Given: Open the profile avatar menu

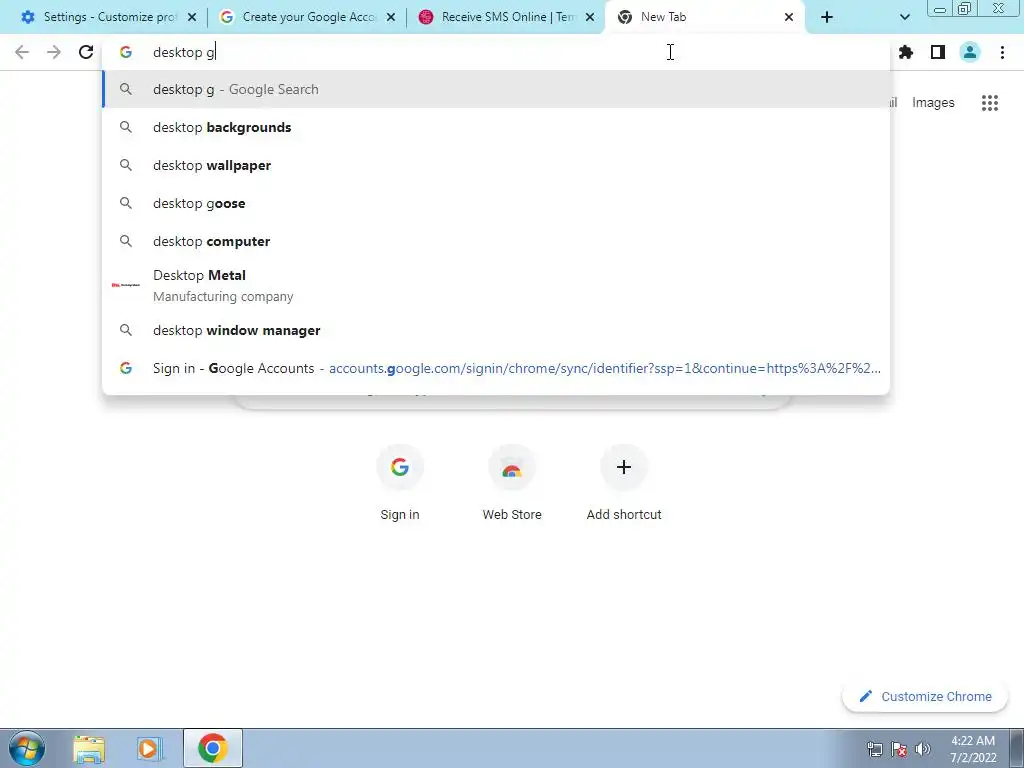Looking at the screenshot, I should pos(970,52).
